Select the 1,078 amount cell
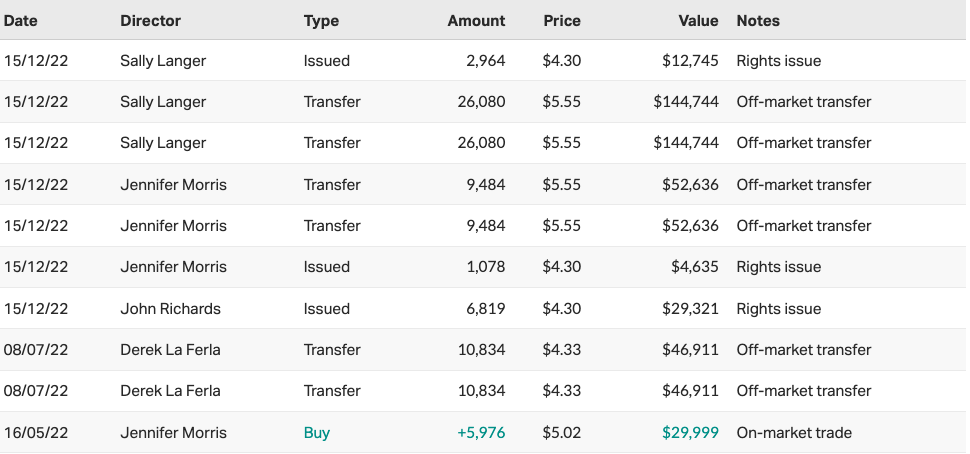The image size is (970, 454). pos(485,267)
